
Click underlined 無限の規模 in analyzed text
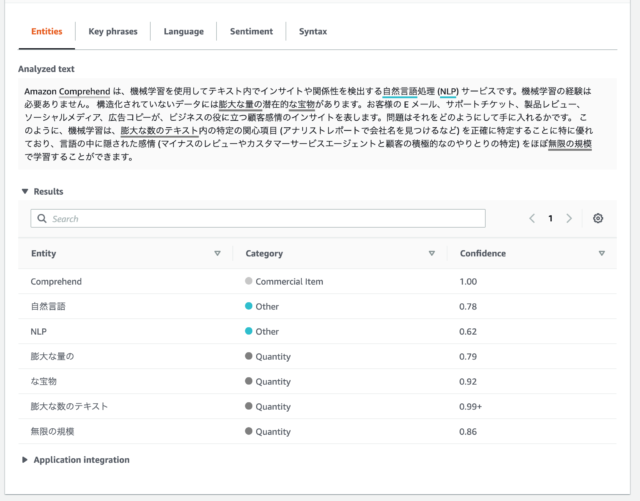[570, 144]
